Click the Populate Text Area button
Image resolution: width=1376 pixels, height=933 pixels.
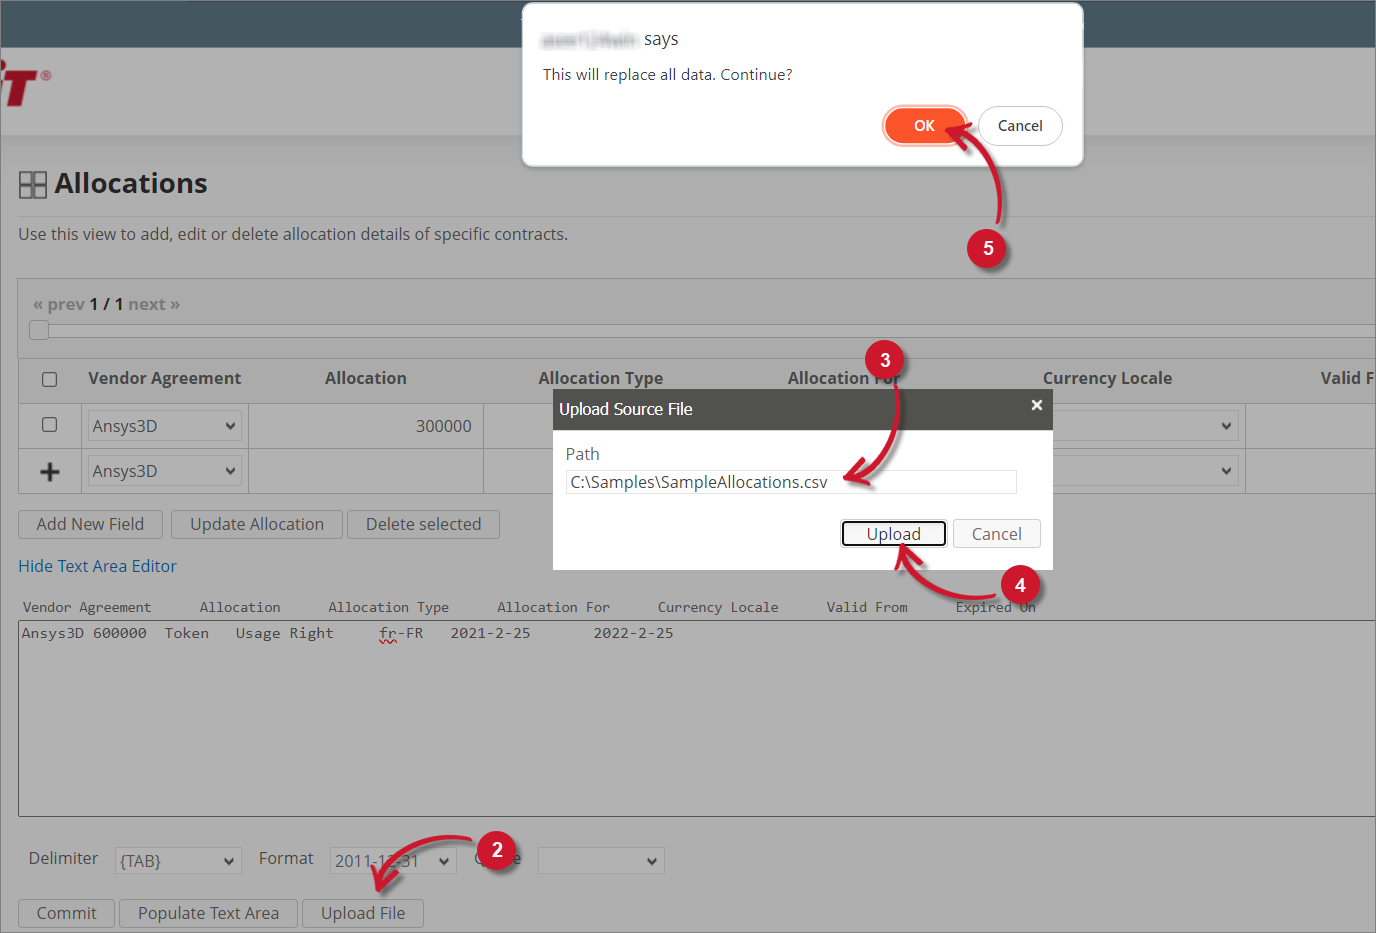tap(208, 913)
